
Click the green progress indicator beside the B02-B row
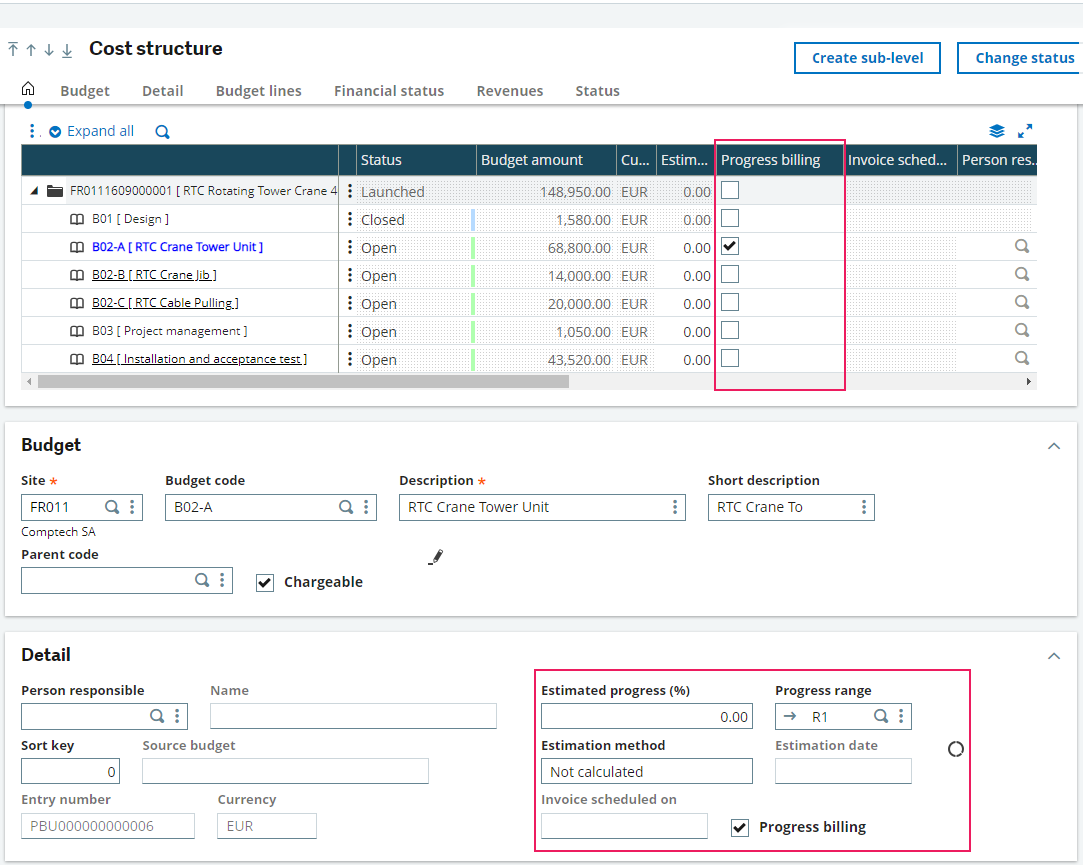pyautogui.click(x=472, y=274)
